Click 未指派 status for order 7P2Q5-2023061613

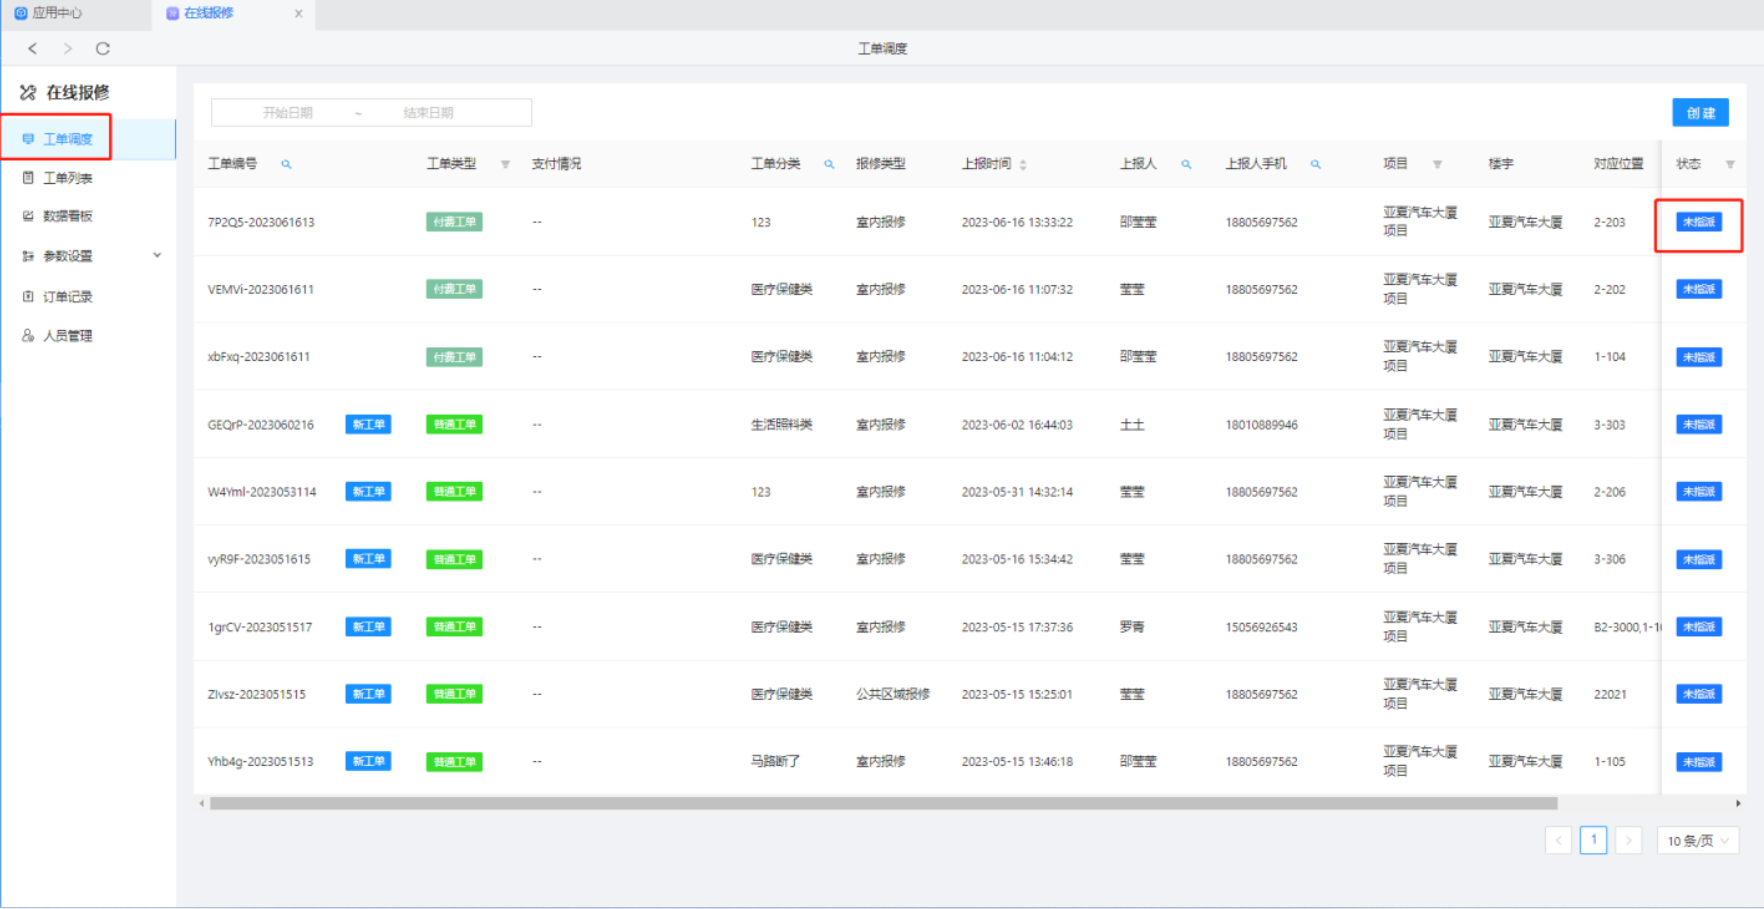1698,222
